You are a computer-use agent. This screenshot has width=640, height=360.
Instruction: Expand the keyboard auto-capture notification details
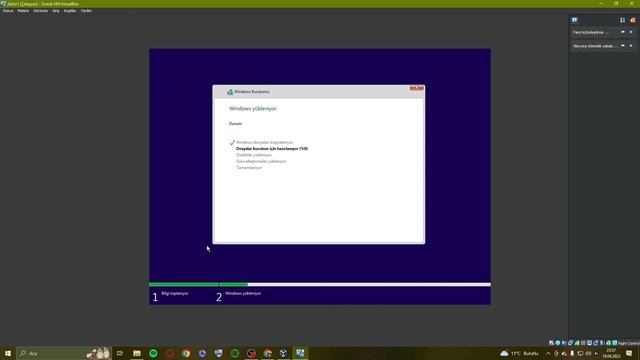tap(623, 46)
